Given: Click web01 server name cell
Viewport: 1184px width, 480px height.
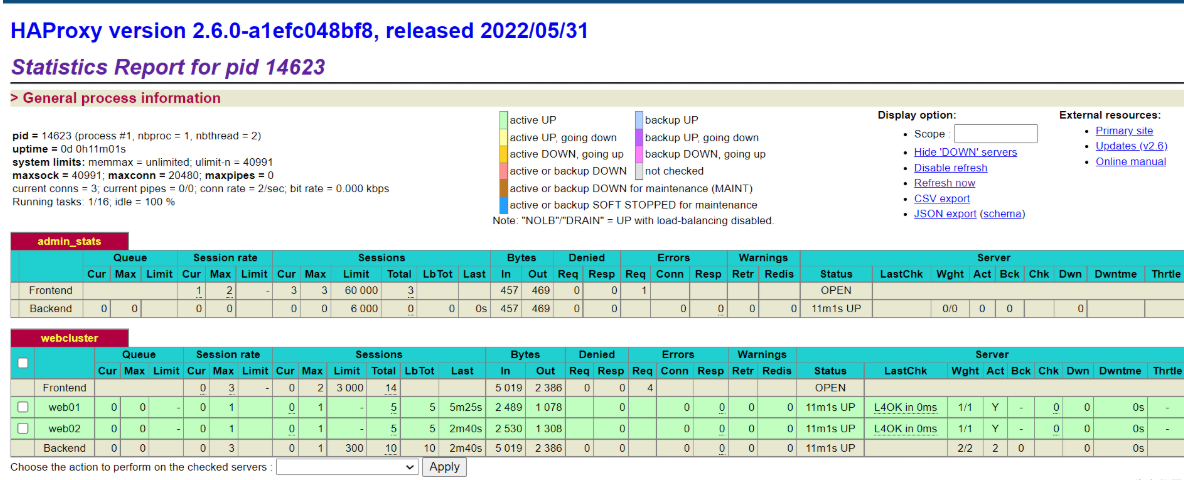Looking at the screenshot, I should (x=64, y=408).
